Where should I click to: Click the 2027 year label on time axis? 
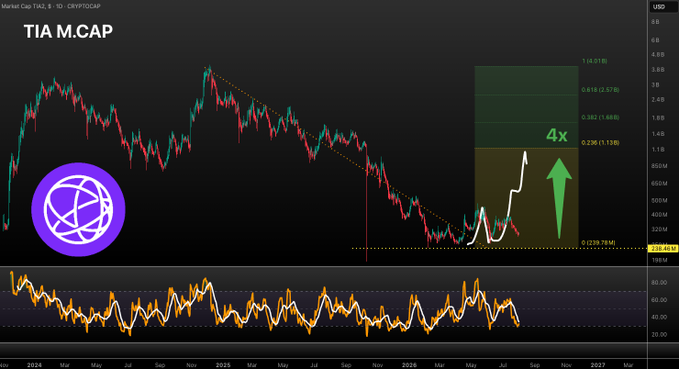coord(598,365)
